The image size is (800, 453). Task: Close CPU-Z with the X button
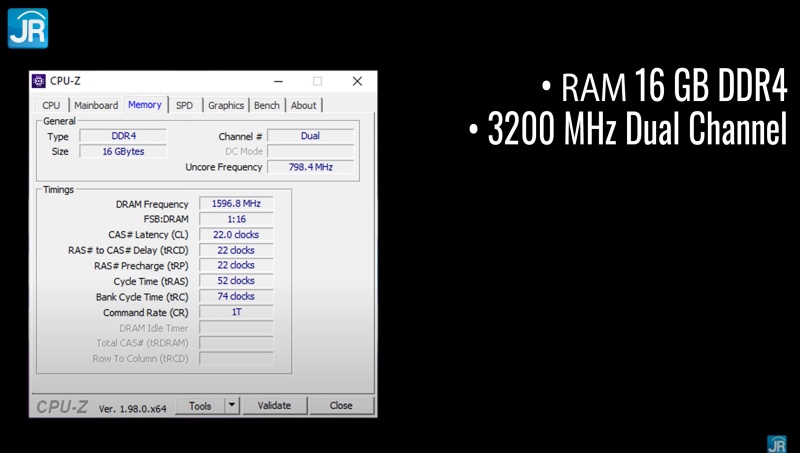358,81
